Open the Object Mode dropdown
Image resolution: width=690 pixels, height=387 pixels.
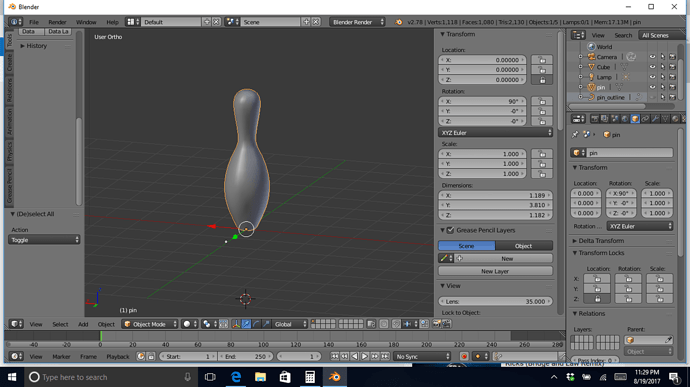click(x=150, y=324)
